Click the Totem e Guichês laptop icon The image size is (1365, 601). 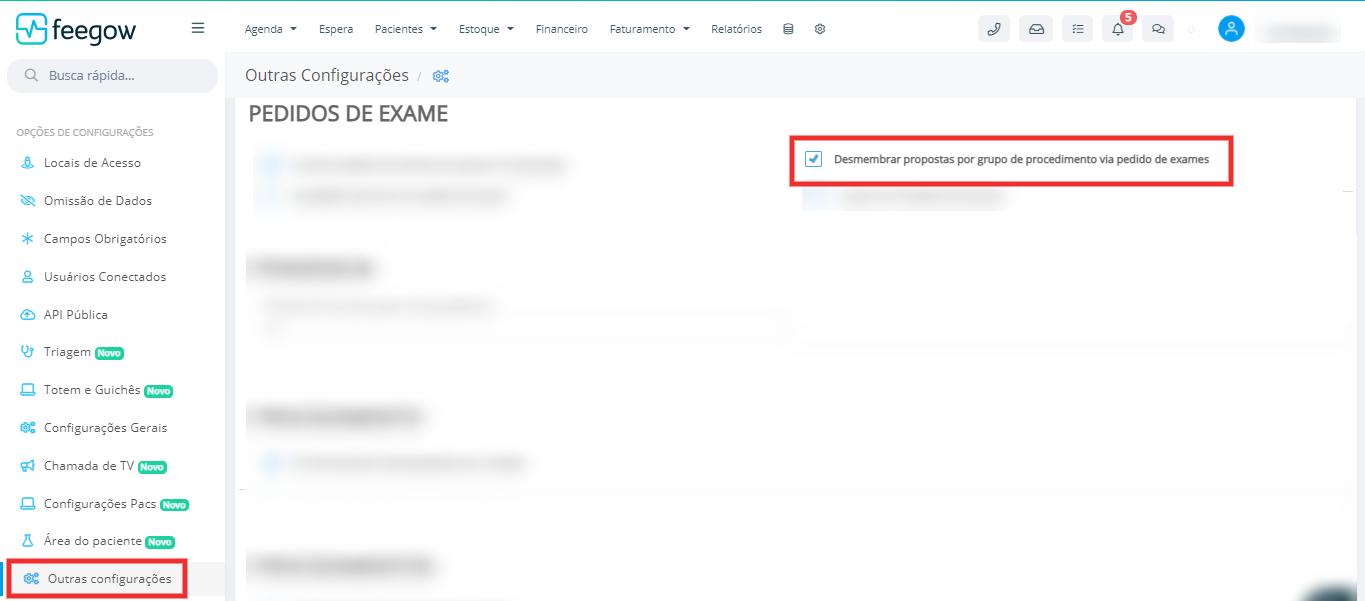pyautogui.click(x=27, y=390)
